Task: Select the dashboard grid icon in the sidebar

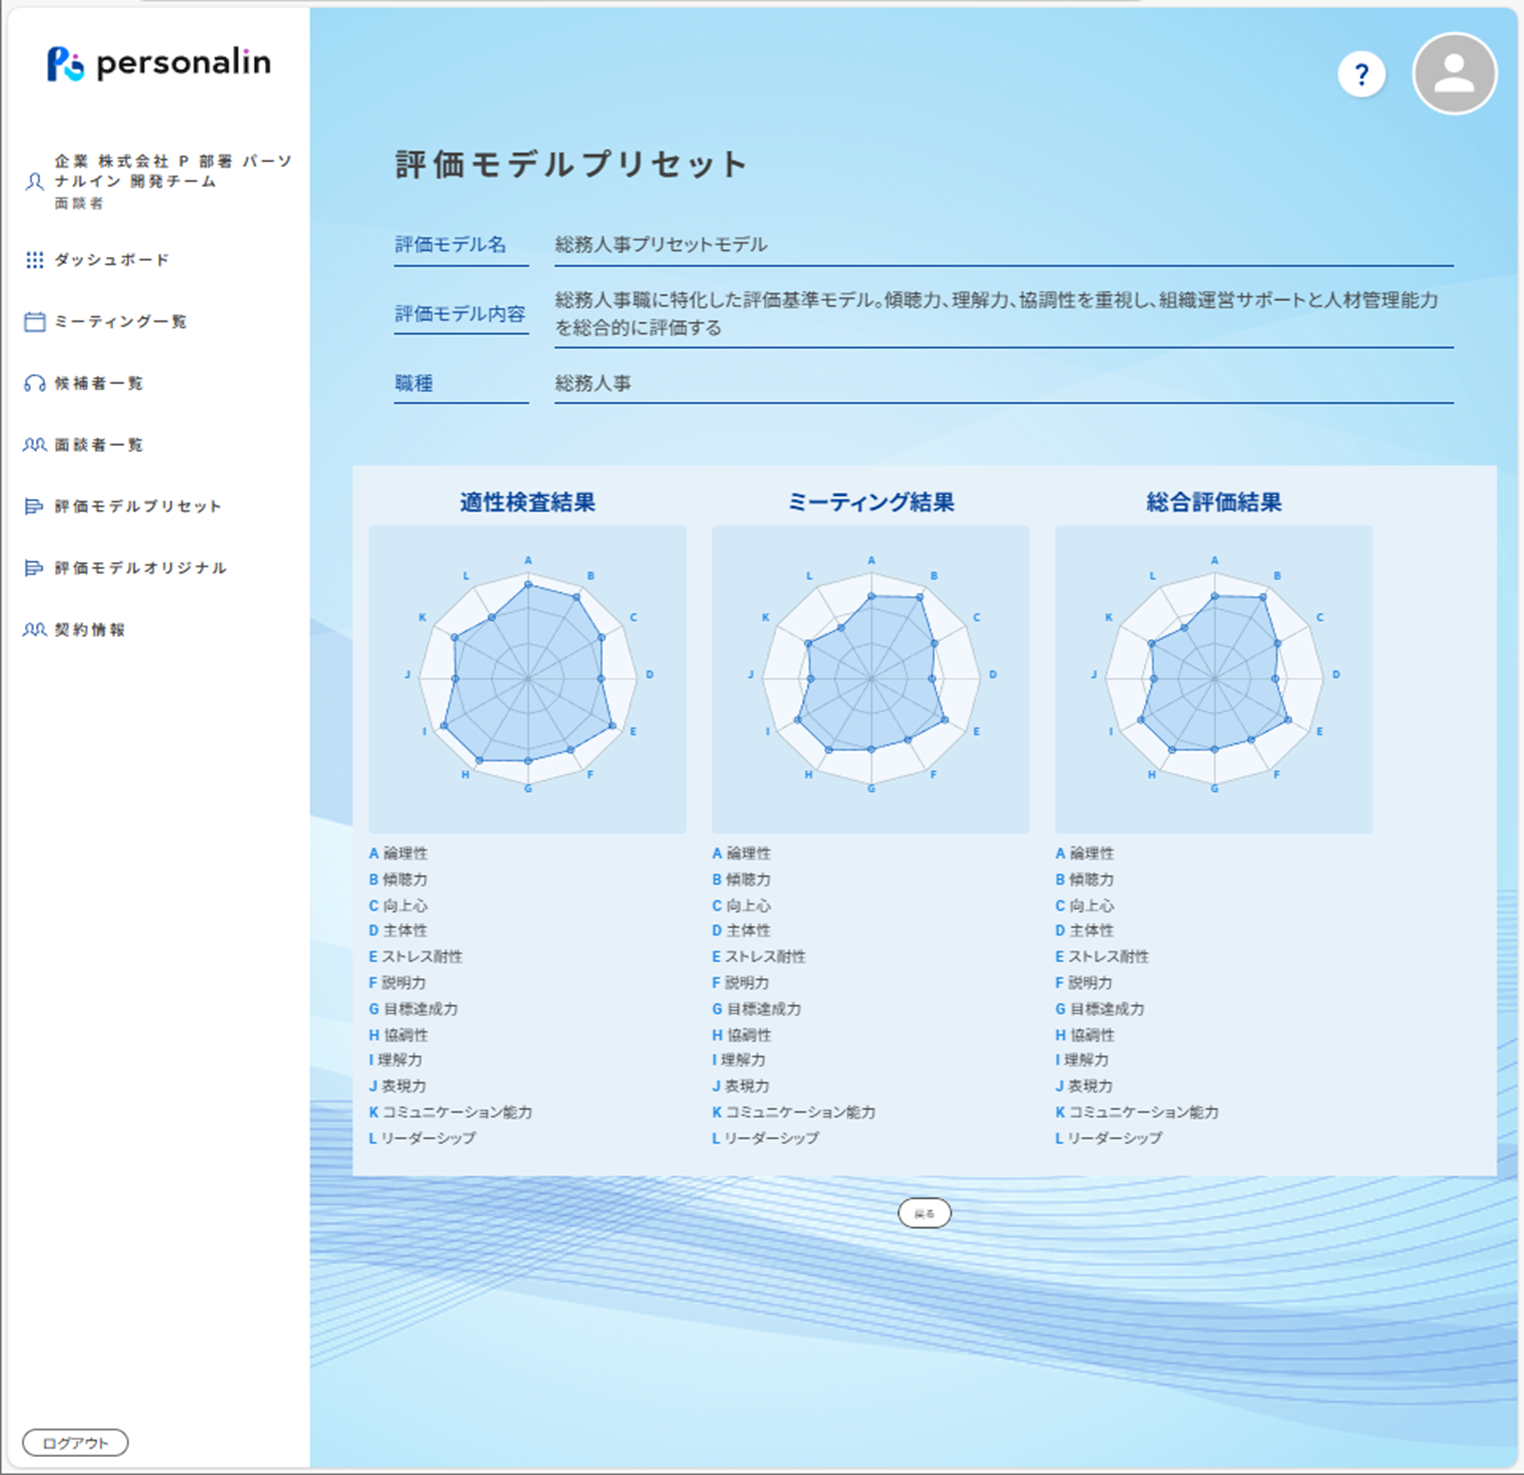Action: coord(33,259)
